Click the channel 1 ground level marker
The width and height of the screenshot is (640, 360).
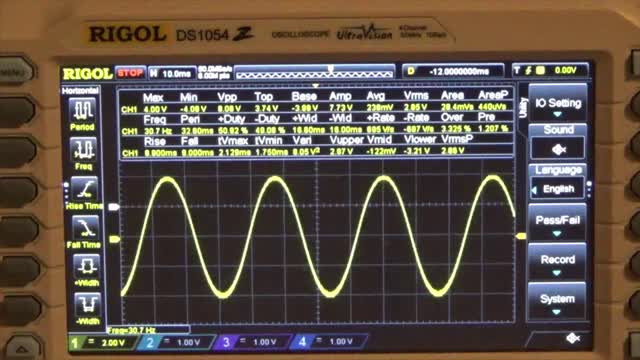[x=115, y=239]
